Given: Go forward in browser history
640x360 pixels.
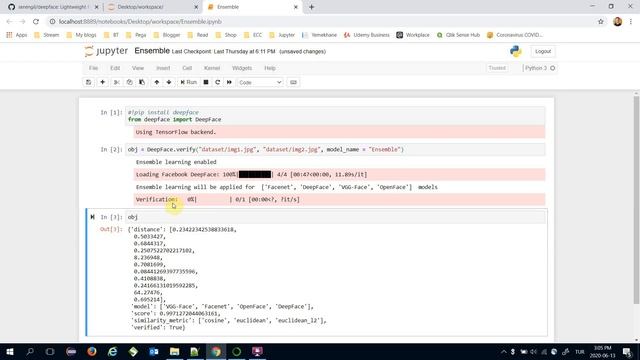Looking at the screenshot, I should 22,22.
